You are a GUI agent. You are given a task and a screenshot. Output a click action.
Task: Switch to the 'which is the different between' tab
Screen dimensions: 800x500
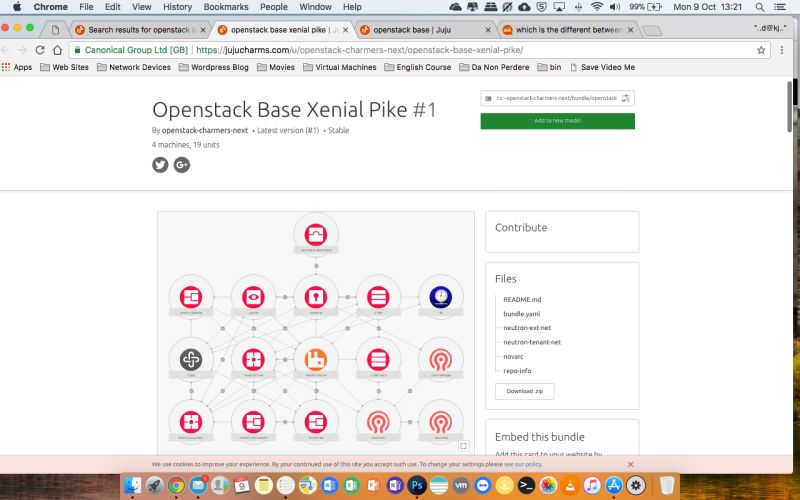pos(569,30)
